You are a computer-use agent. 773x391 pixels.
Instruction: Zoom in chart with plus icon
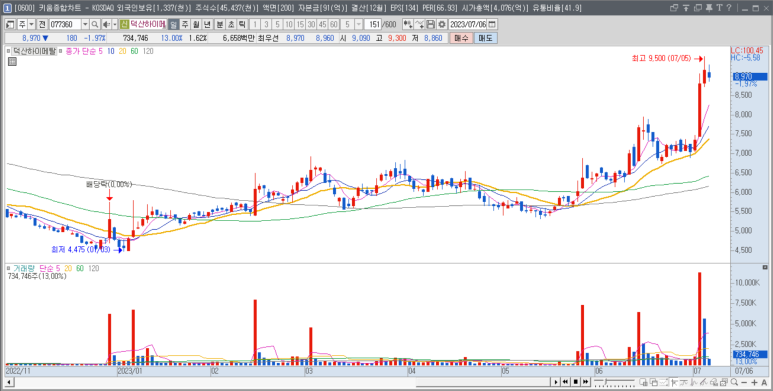754,383
